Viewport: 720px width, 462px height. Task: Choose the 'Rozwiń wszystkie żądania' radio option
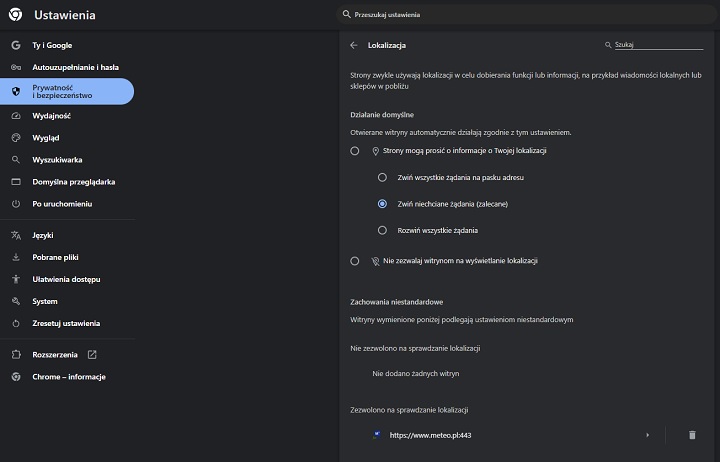point(382,230)
